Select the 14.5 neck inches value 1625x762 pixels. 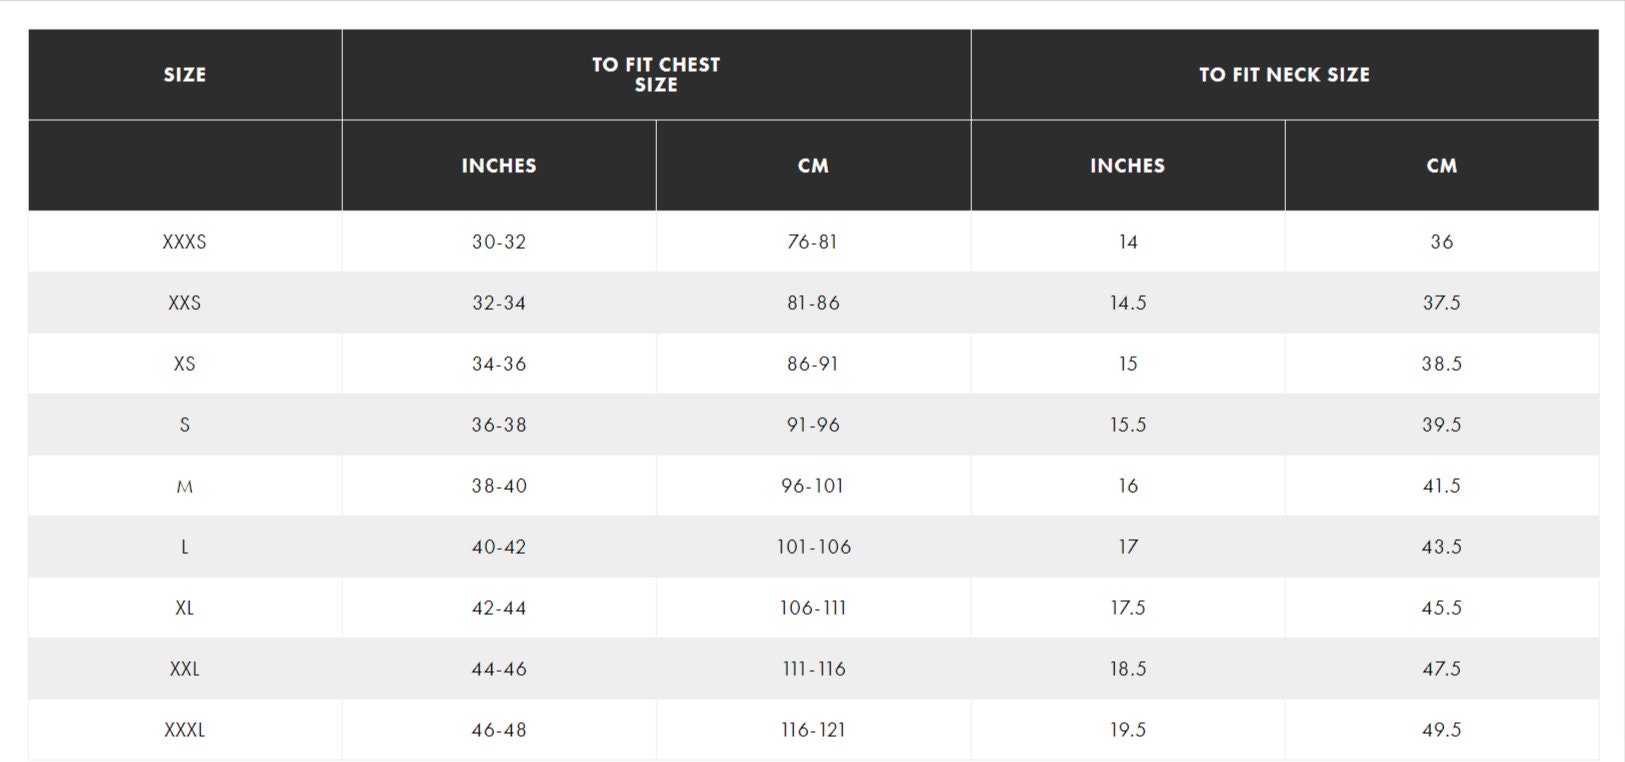[1128, 303]
